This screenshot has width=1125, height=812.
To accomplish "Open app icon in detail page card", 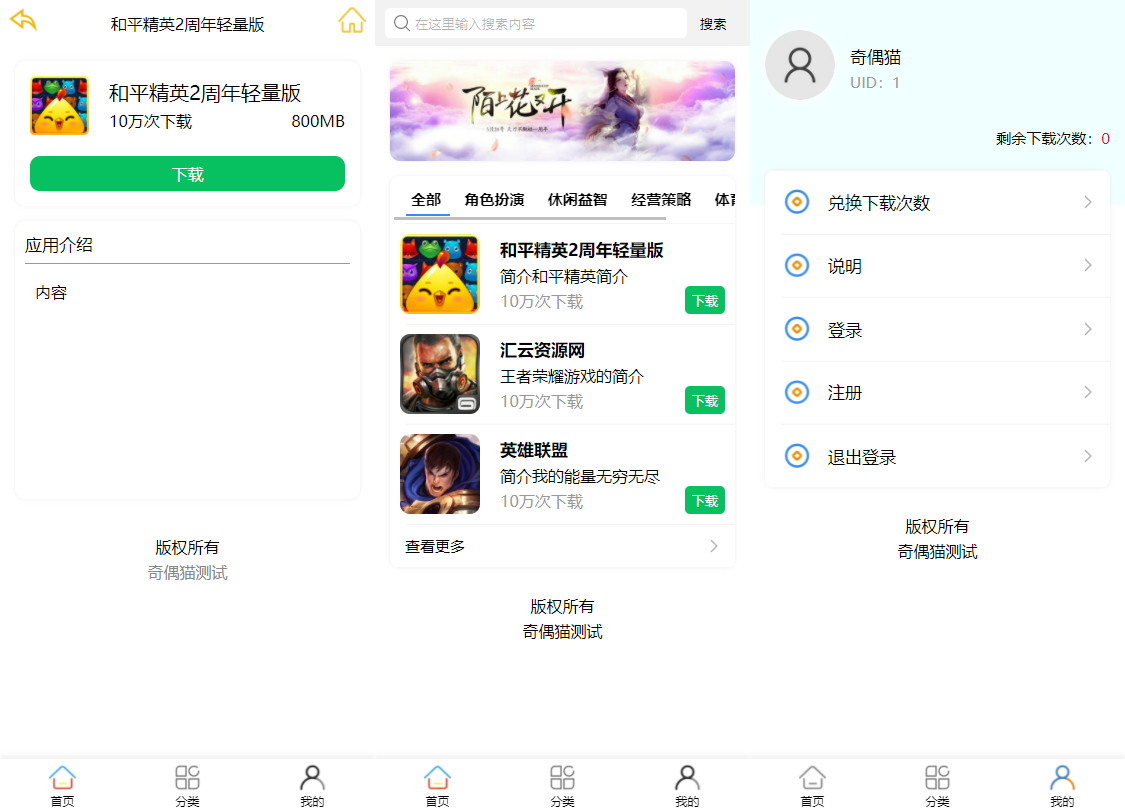I will click(60, 105).
